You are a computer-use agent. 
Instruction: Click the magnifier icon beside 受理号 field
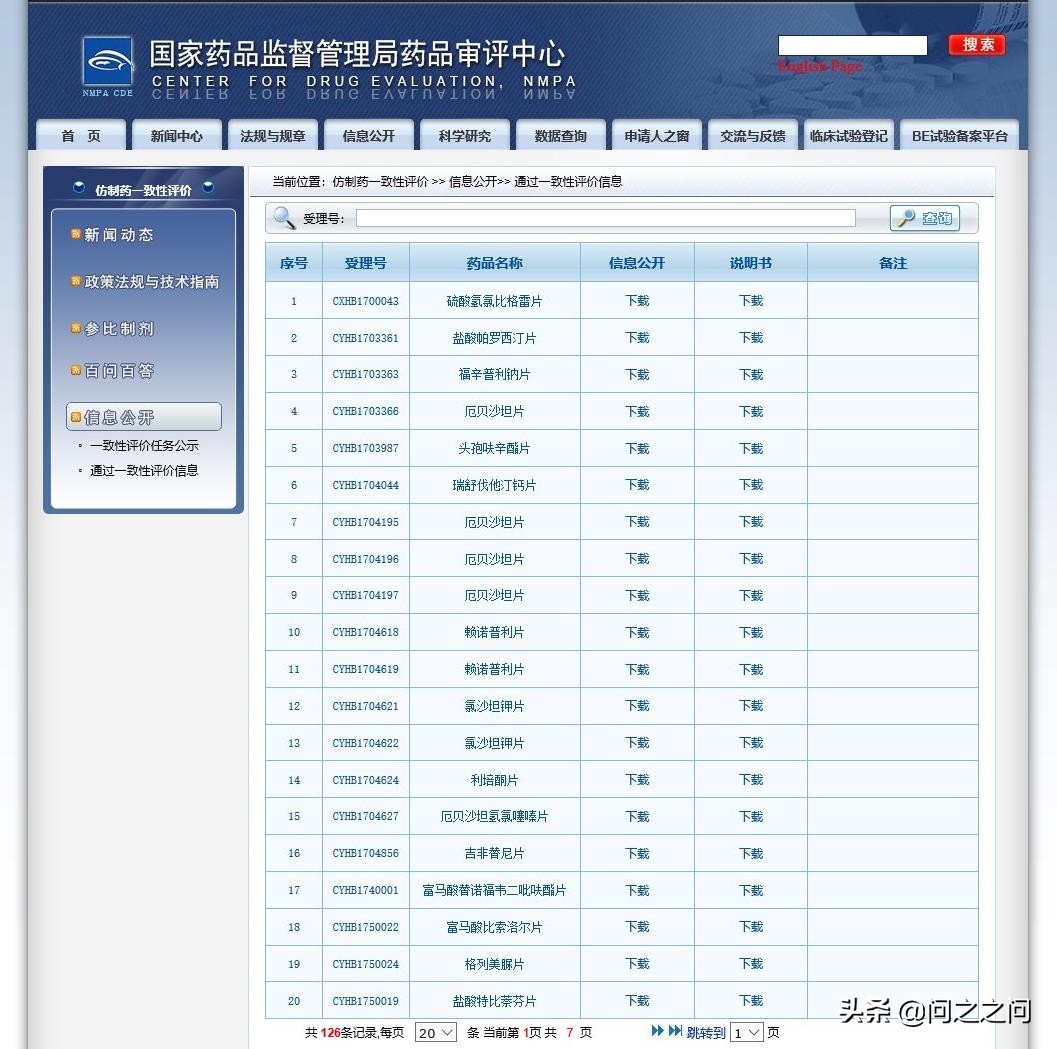283,216
